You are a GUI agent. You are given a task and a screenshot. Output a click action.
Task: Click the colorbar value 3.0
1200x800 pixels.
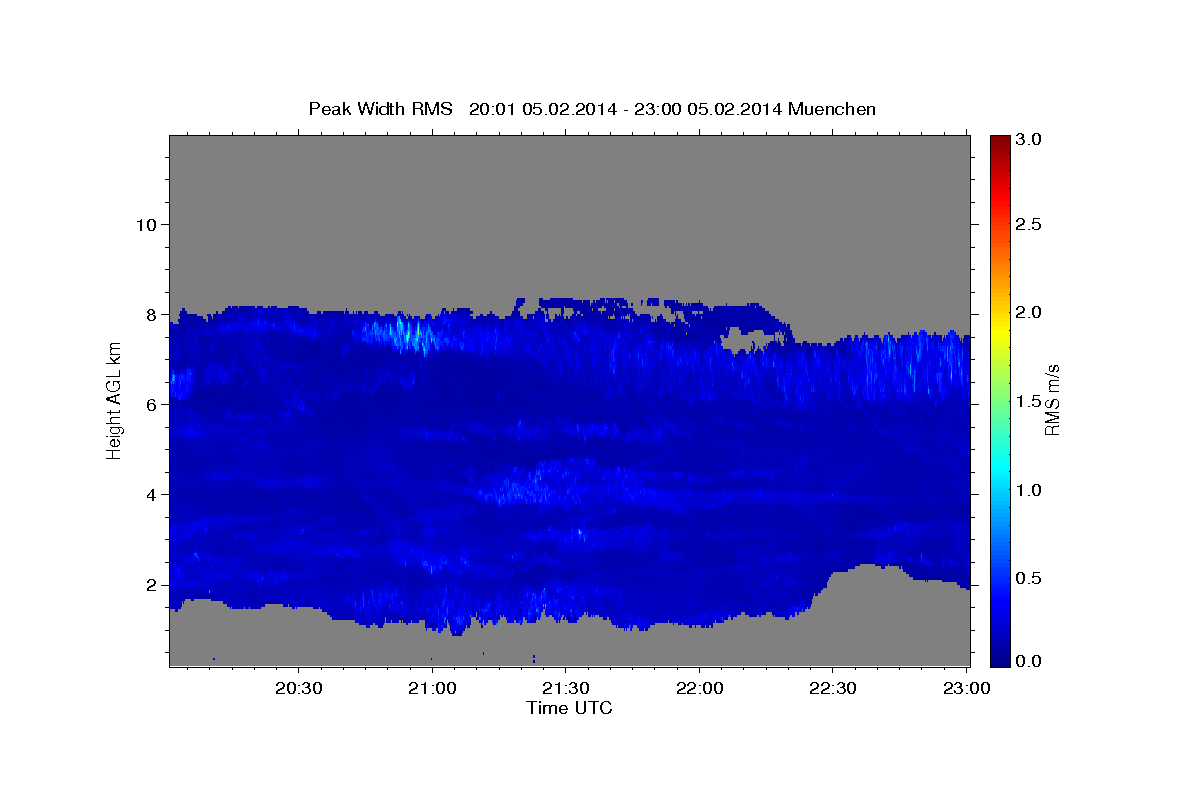coord(1030,139)
